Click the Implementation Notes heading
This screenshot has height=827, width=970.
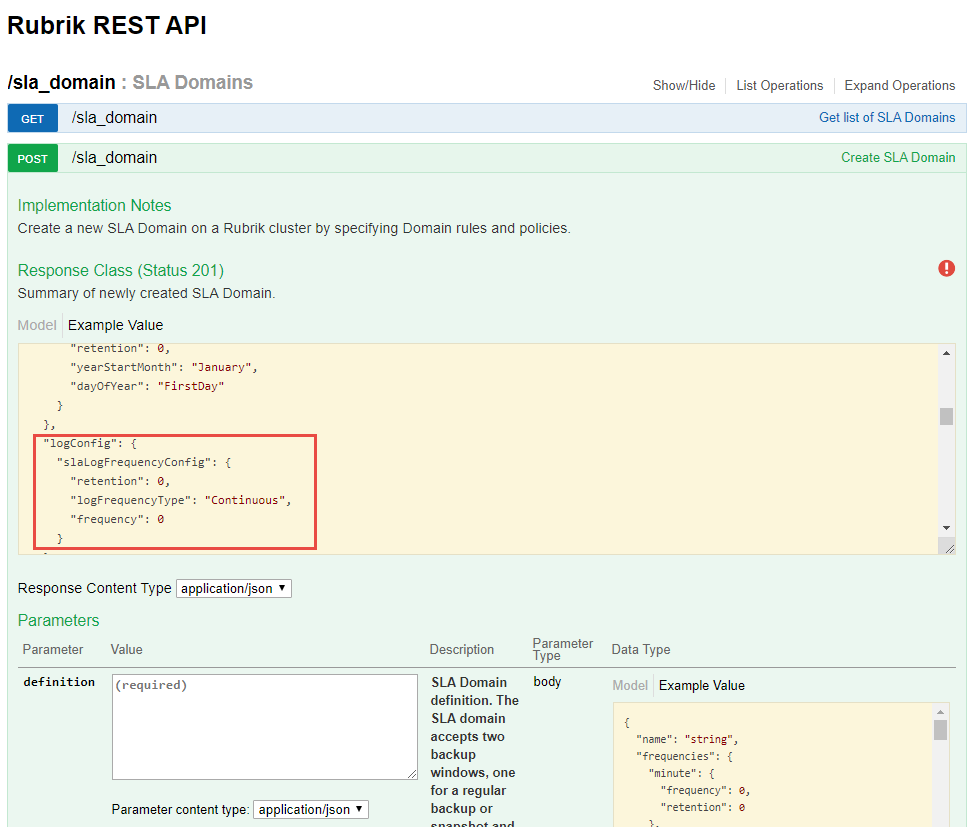point(95,205)
